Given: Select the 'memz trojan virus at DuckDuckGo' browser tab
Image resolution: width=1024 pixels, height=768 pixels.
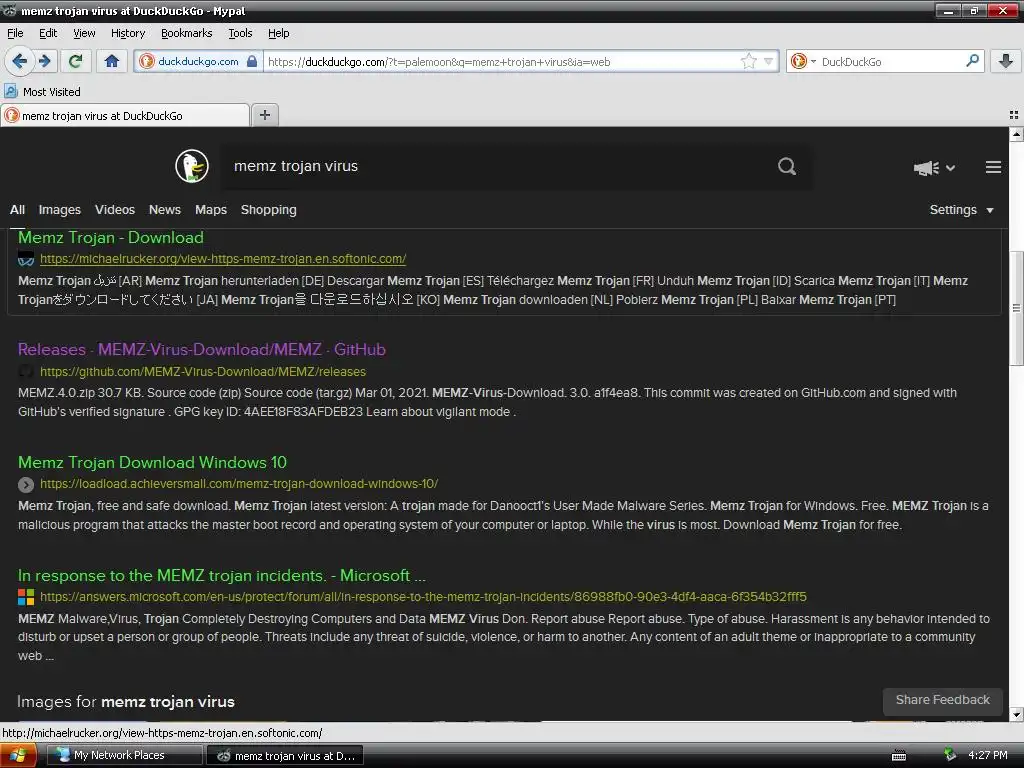Looking at the screenshot, I should pos(125,116).
